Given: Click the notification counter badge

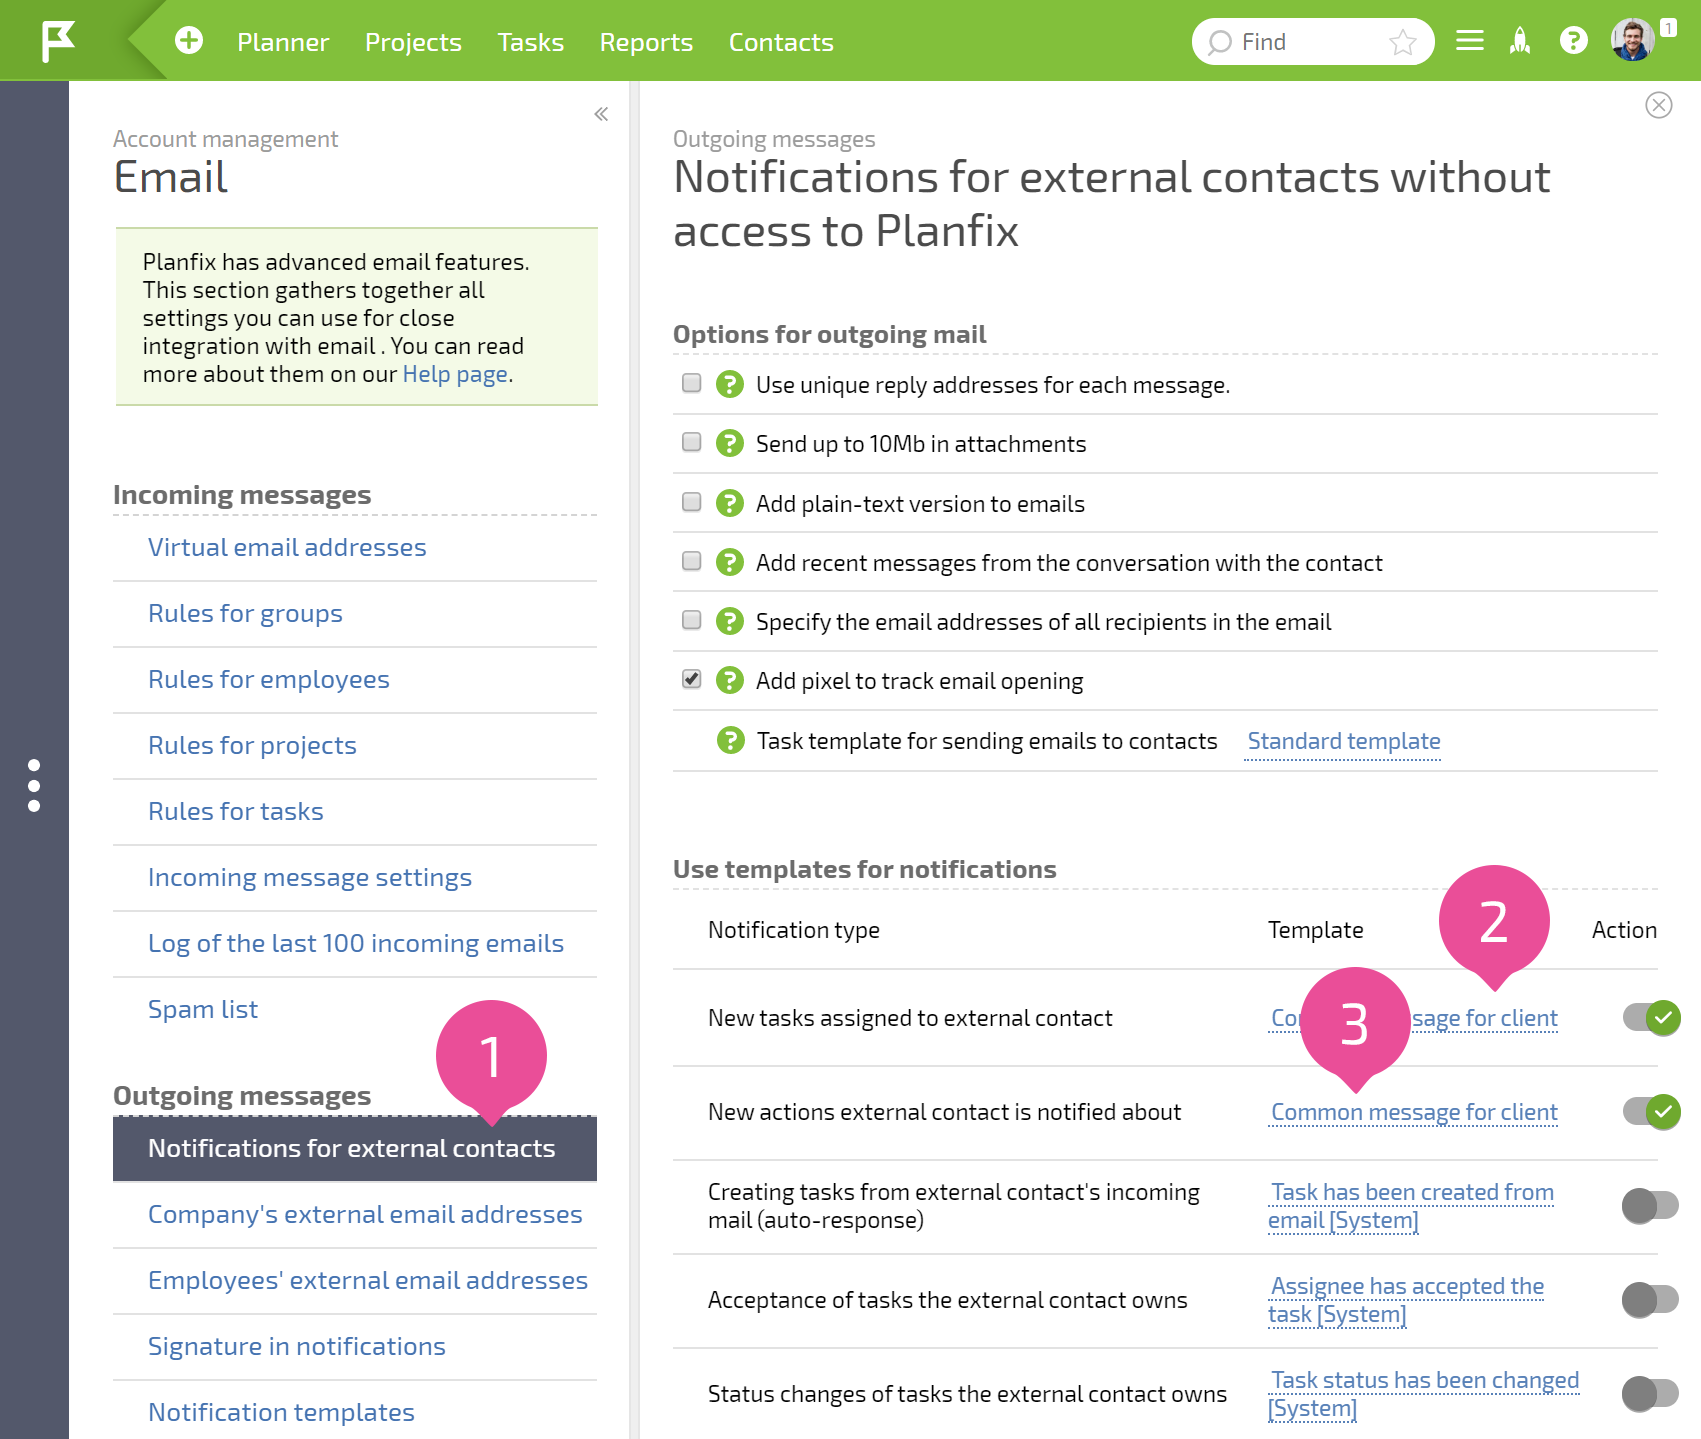Looking at the screenshot, I should 1668,28.
